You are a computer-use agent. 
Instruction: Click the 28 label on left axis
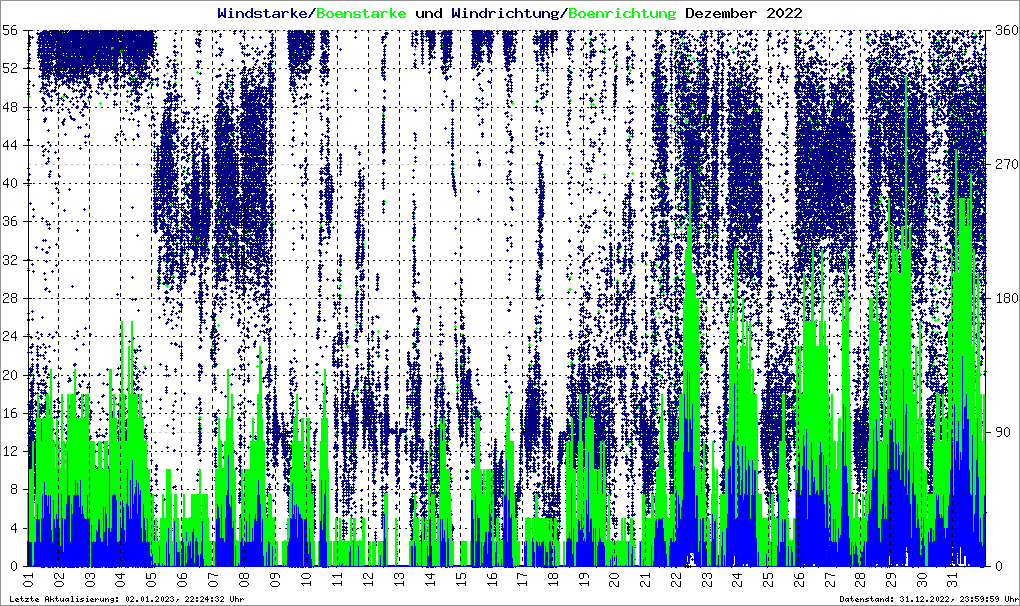[11, 298]
